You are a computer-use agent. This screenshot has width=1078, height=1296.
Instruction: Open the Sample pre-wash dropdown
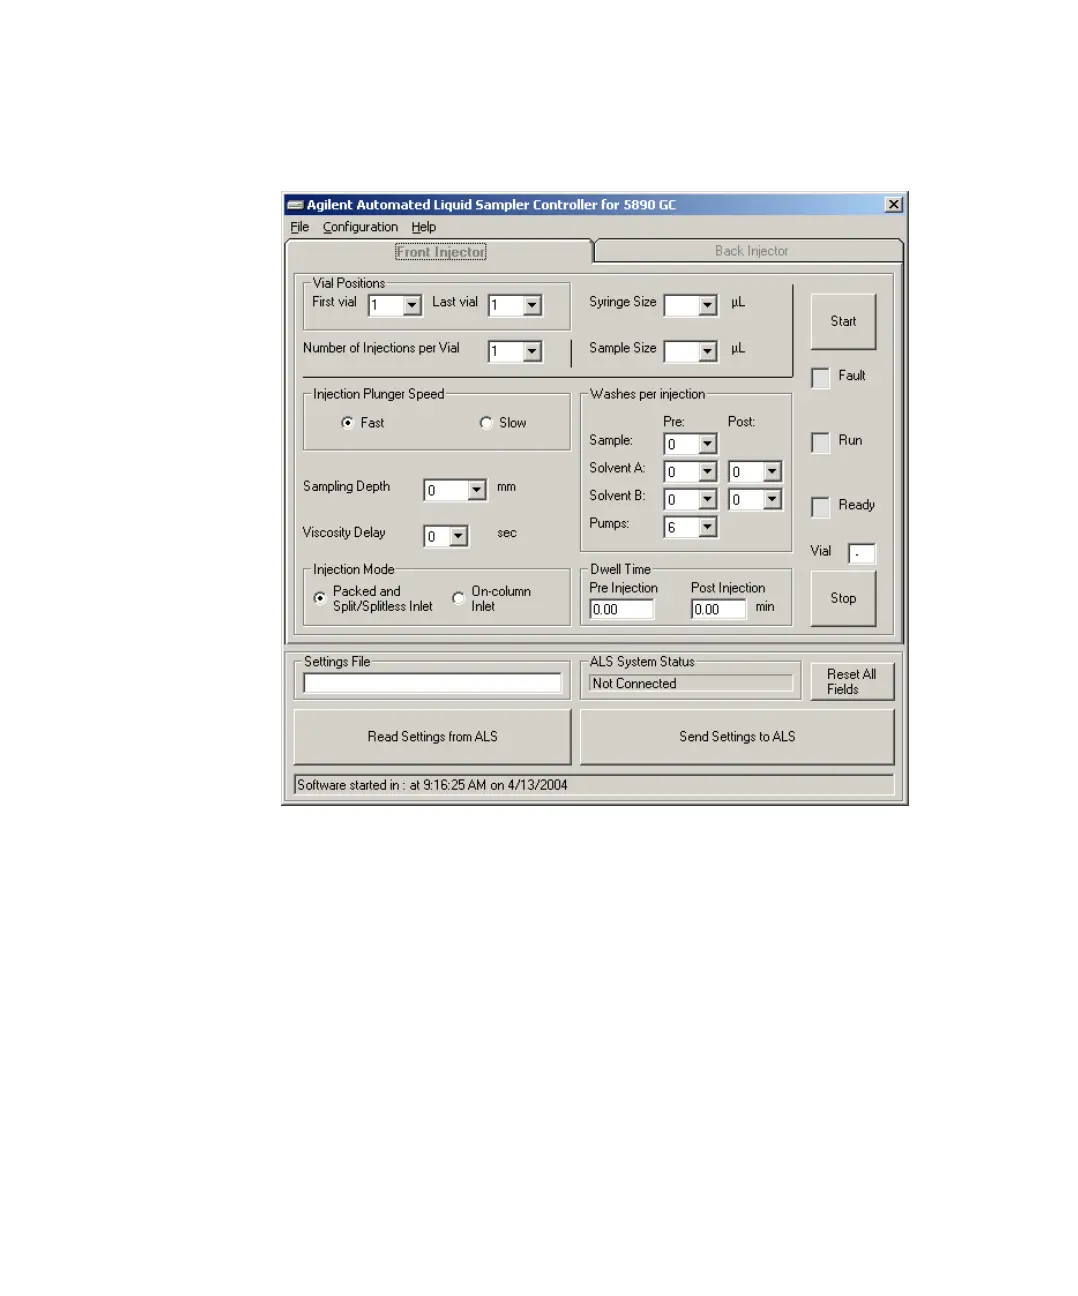click(708, 444)
